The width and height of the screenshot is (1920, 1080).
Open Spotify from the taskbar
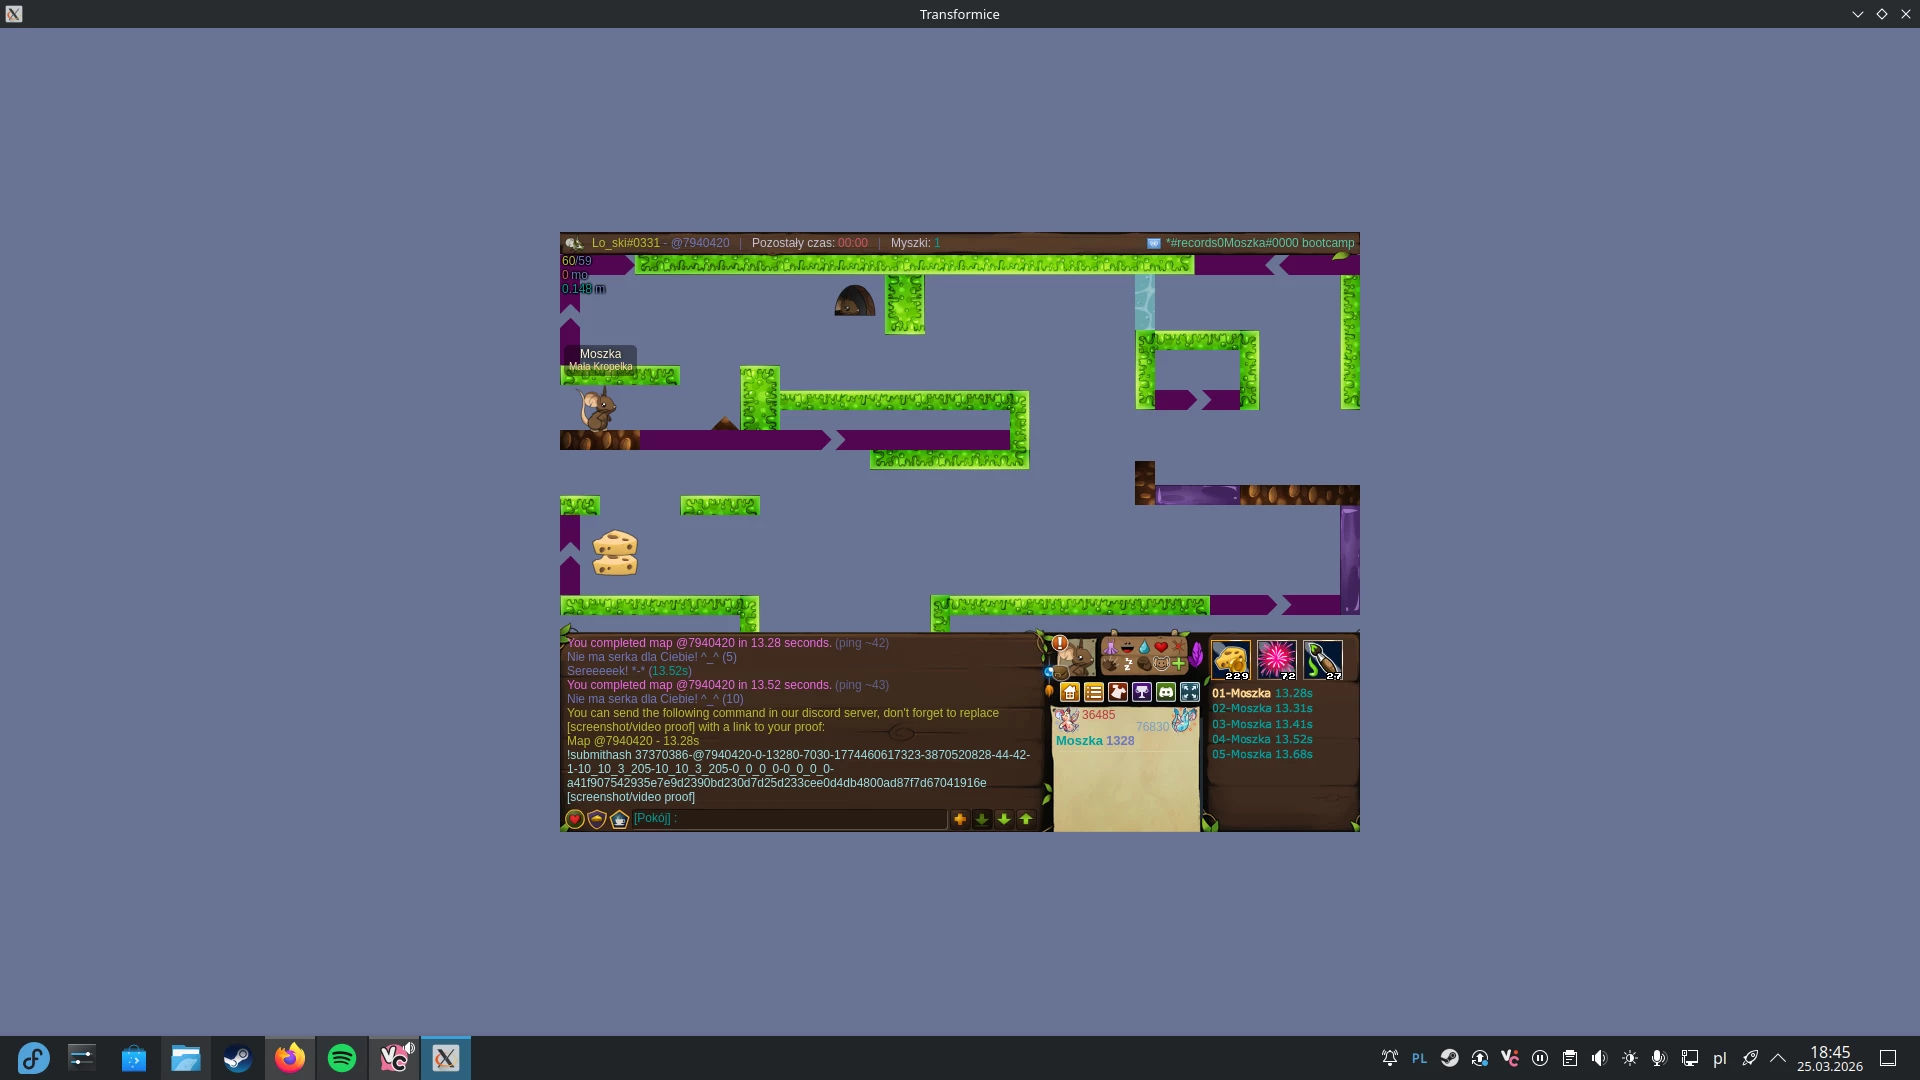(342, 1058)
